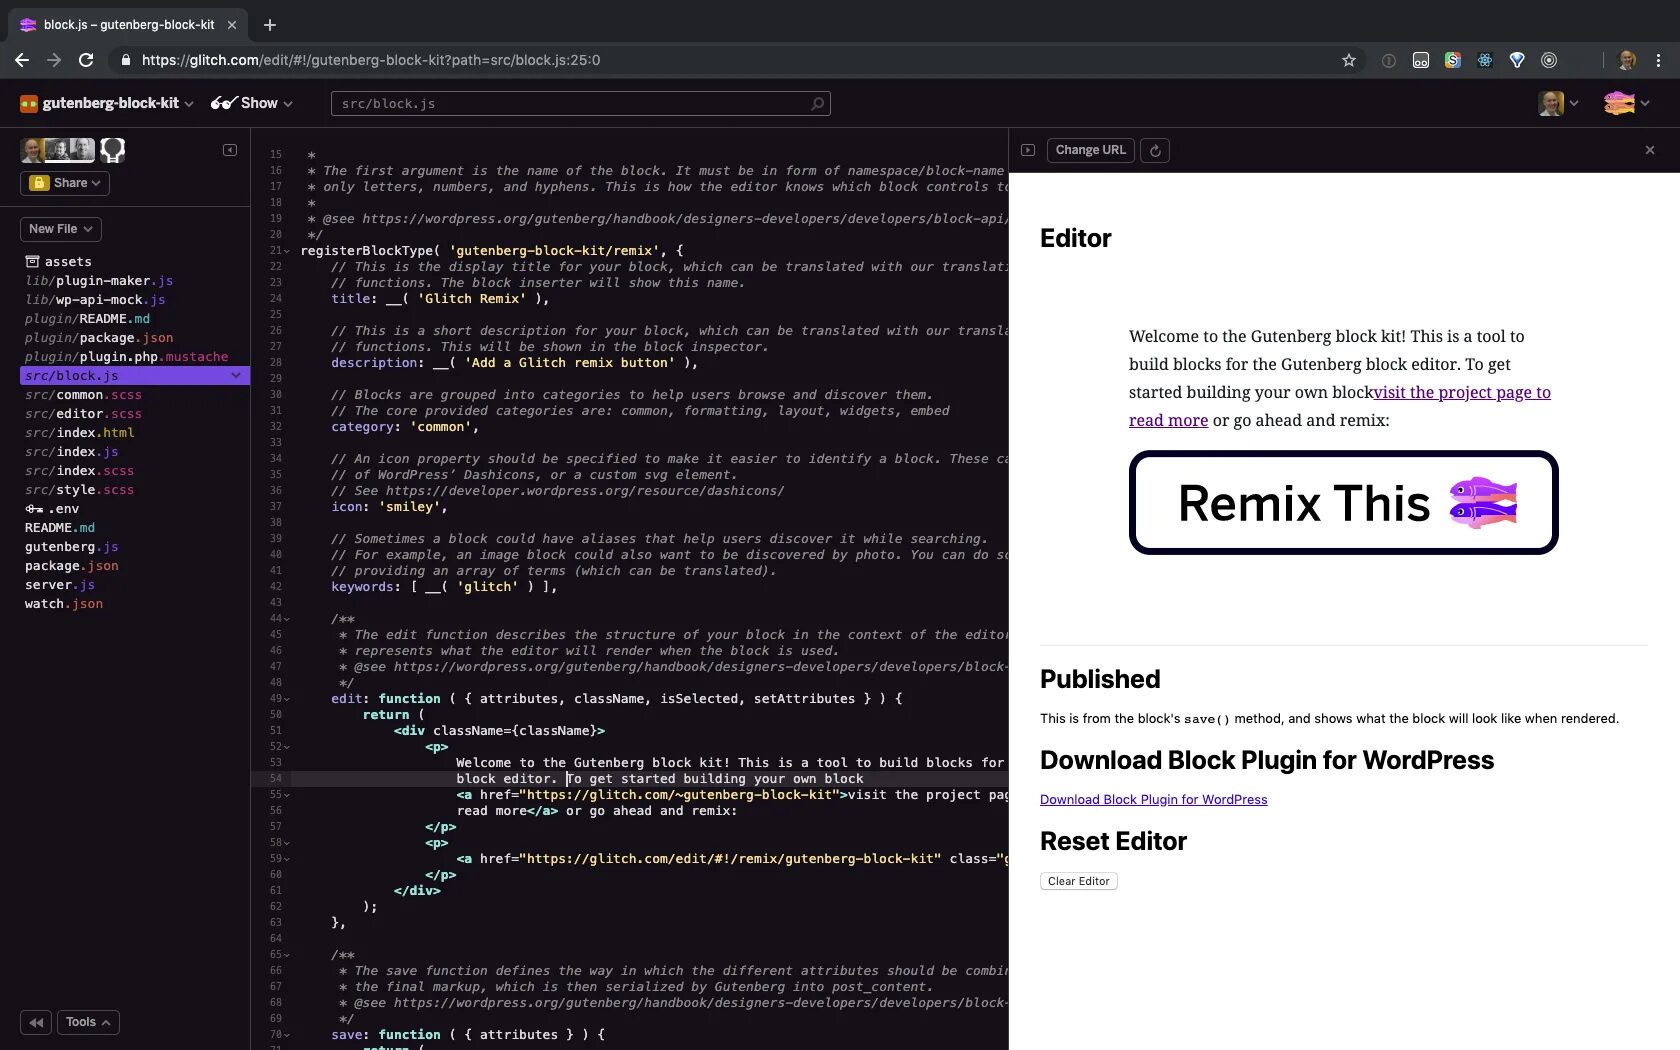
Task: Collapse the code fold at line 21
Action: (x=287, y=251)
